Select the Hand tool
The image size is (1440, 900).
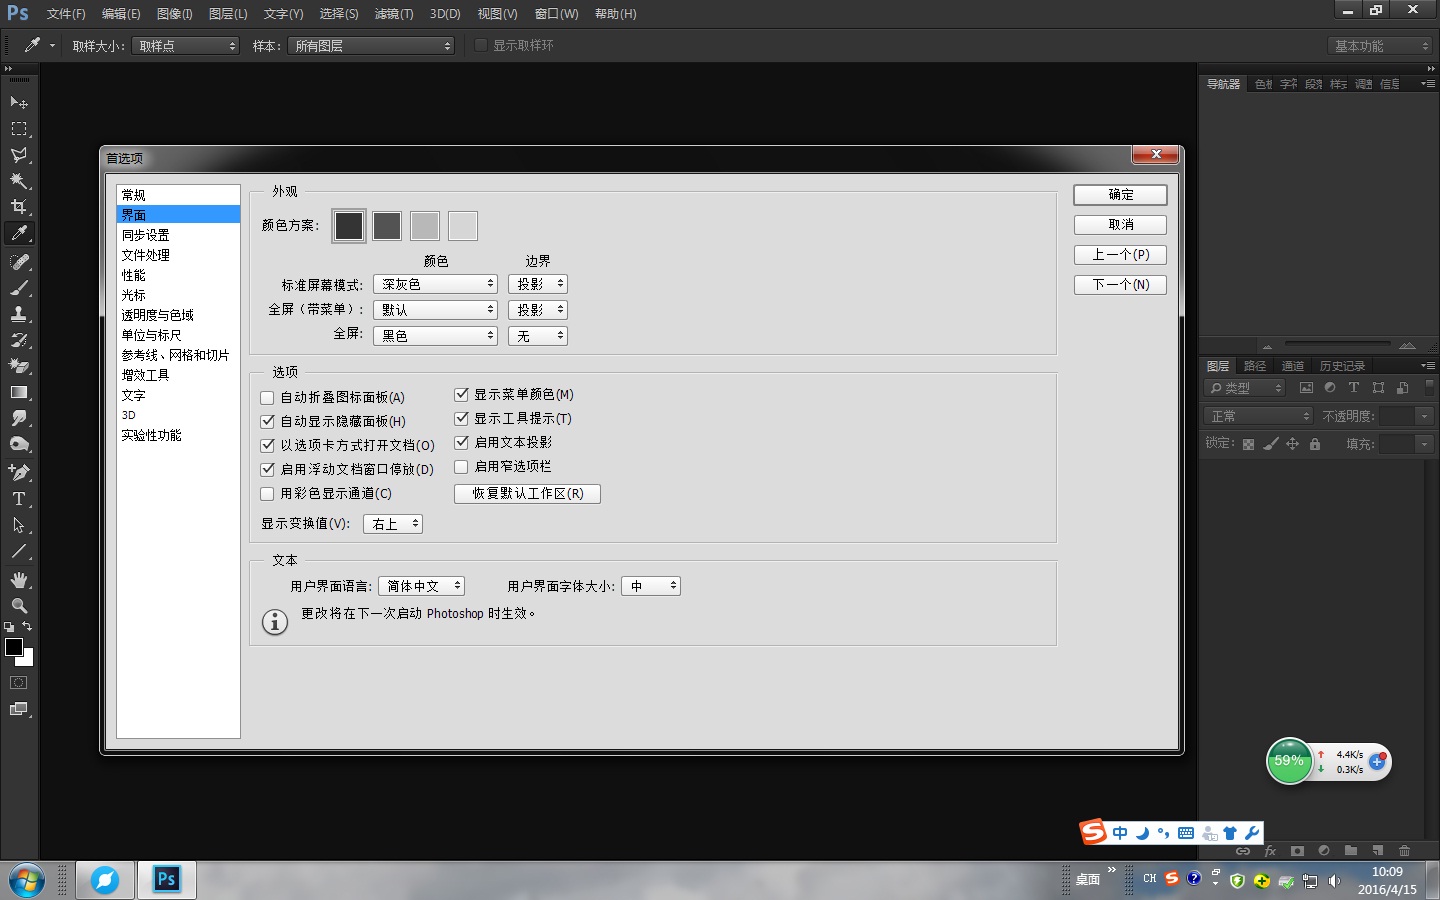(x=19, y=580)
